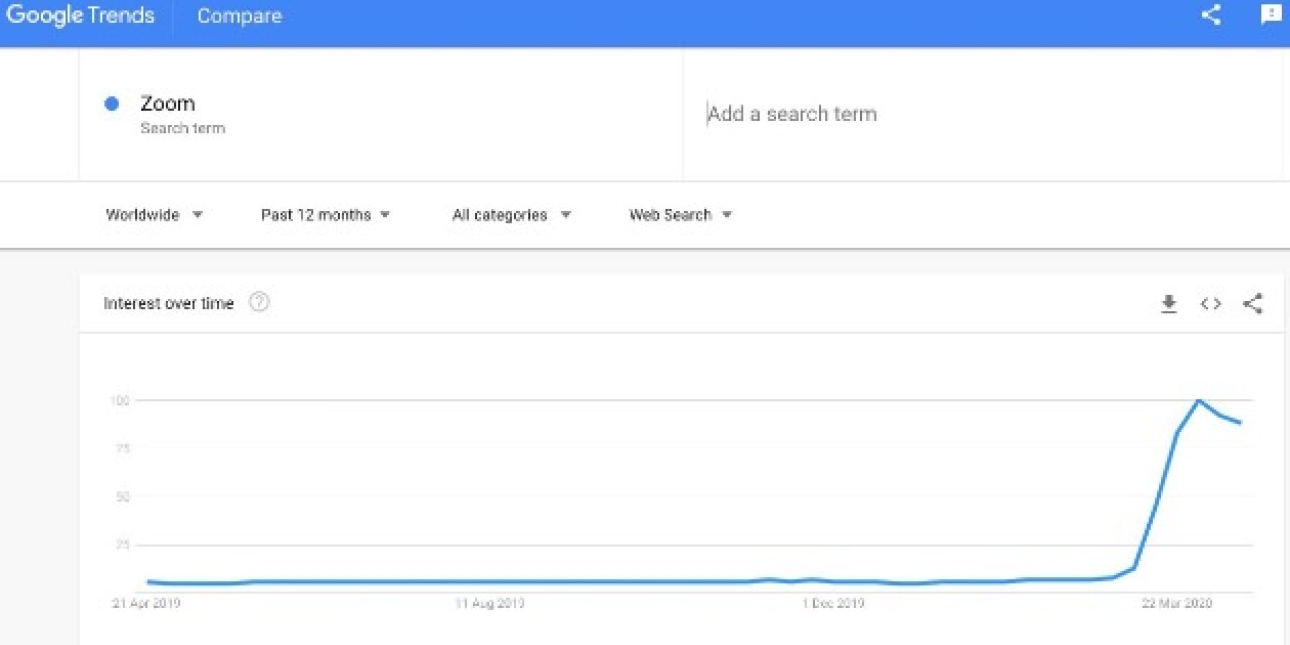Image resolution: width=1290 pixels, height=645 pixels.
Task: Click the Google Trends logo
Action: (x=80, y=16)
